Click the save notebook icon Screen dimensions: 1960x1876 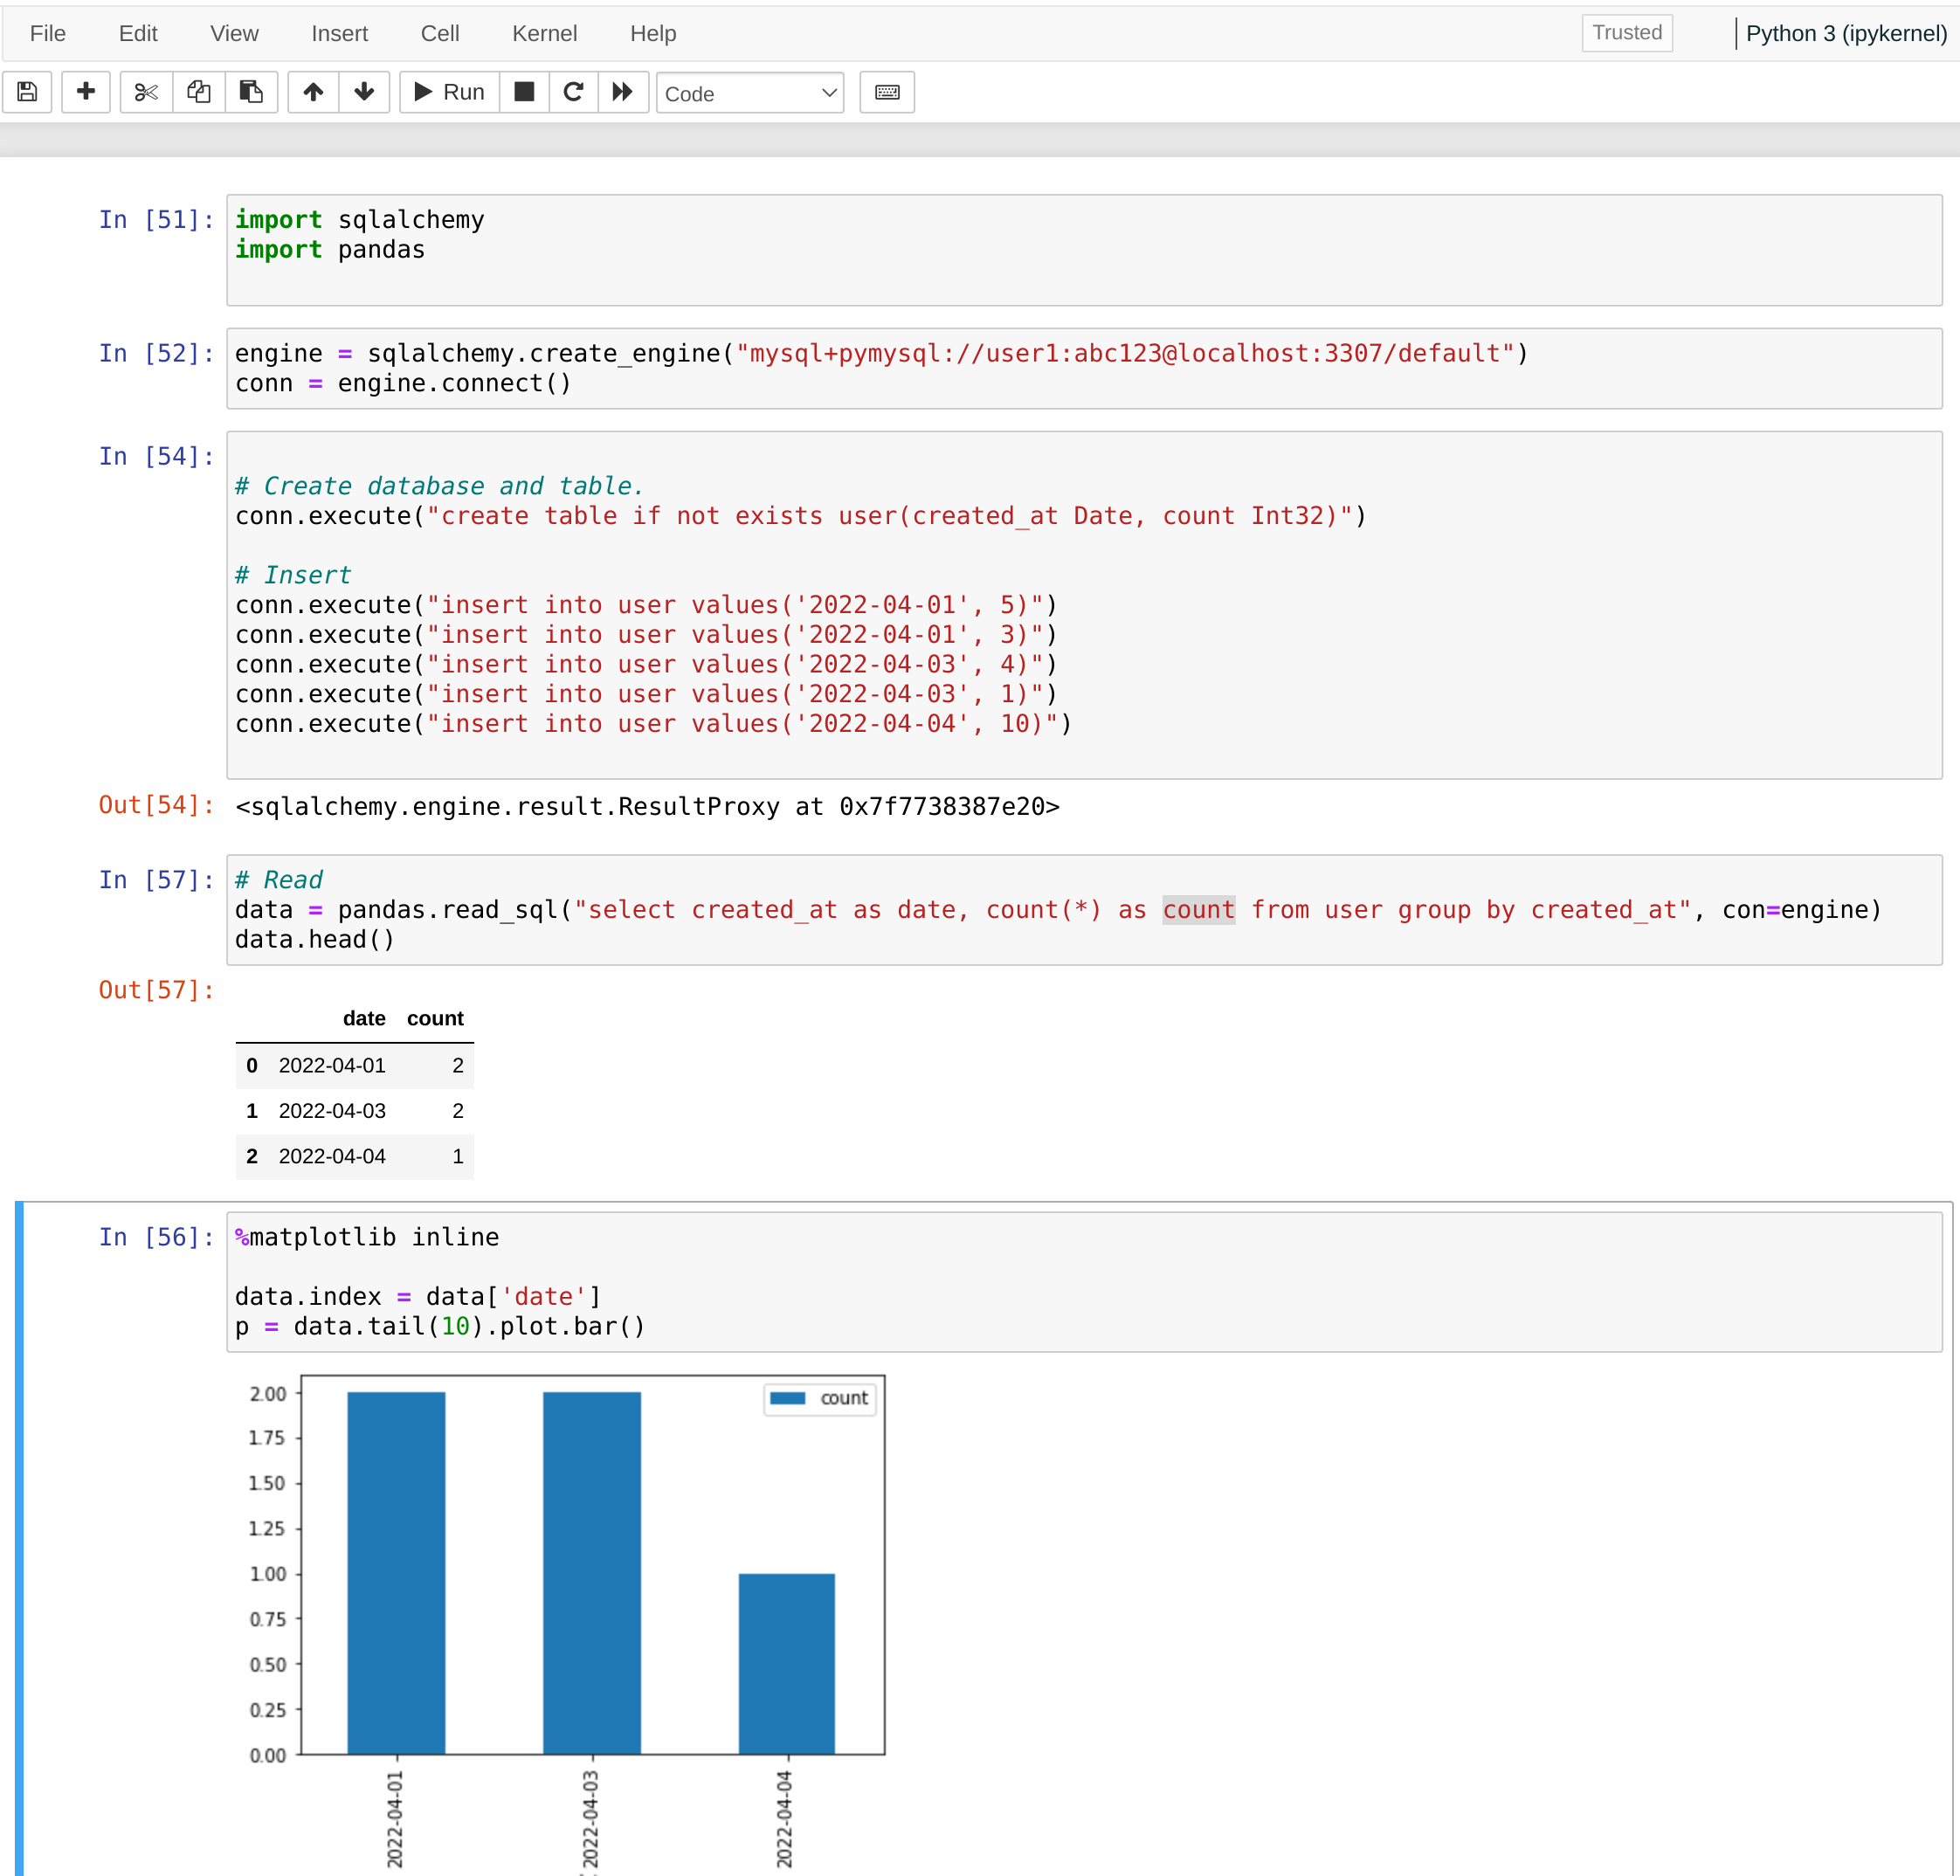point(27,92)
